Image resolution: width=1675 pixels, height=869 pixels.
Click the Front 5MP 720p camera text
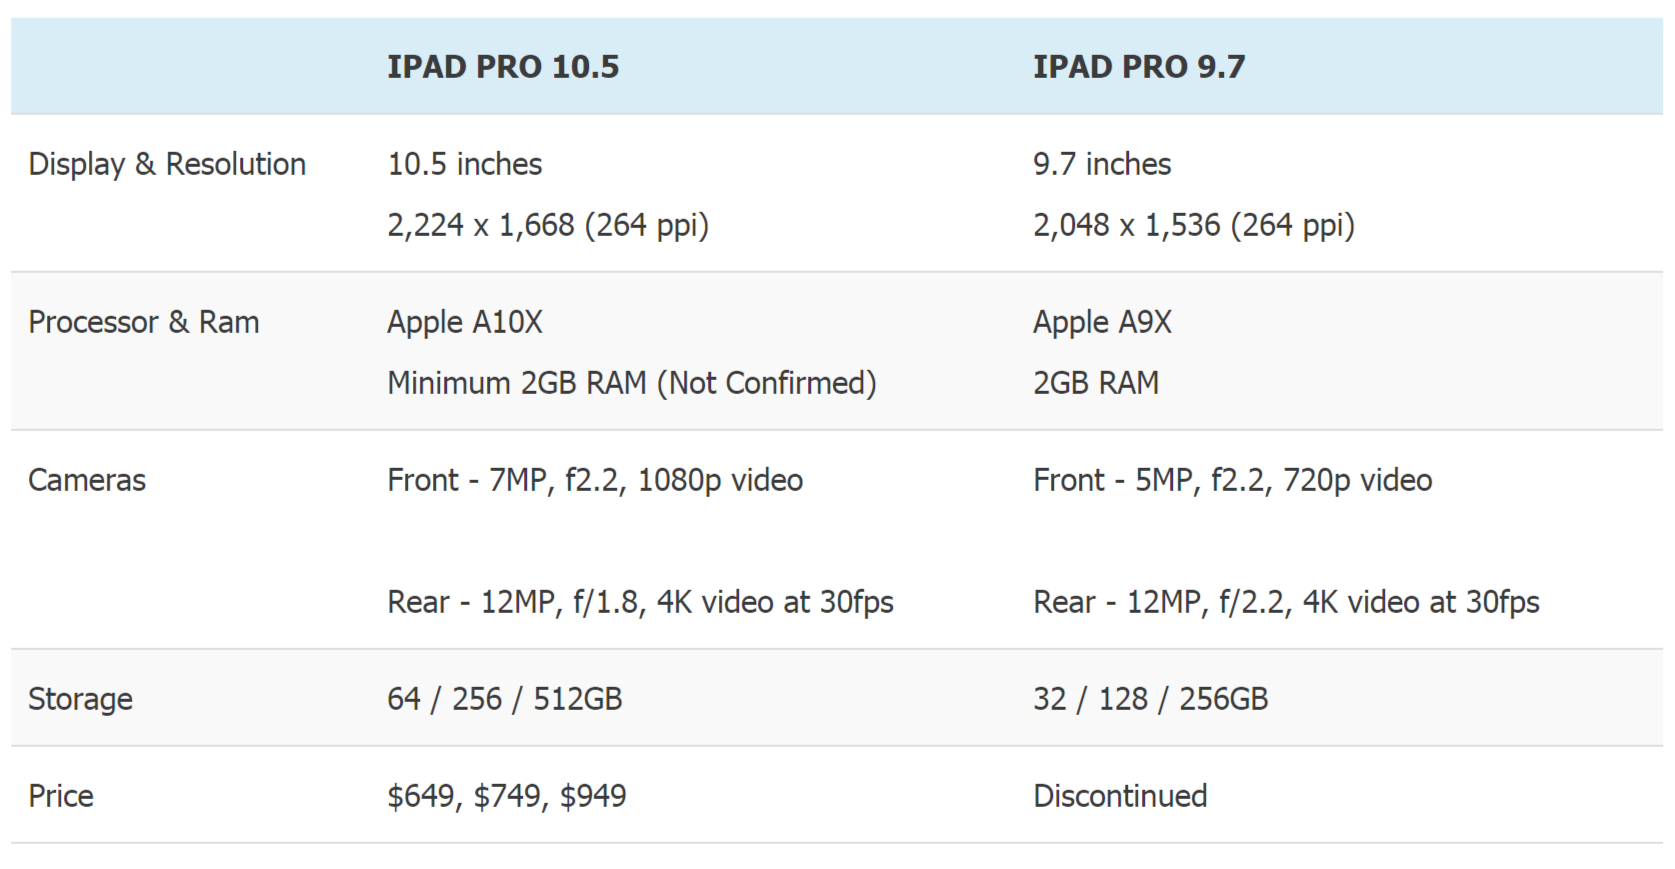[x=1232, y=480]
